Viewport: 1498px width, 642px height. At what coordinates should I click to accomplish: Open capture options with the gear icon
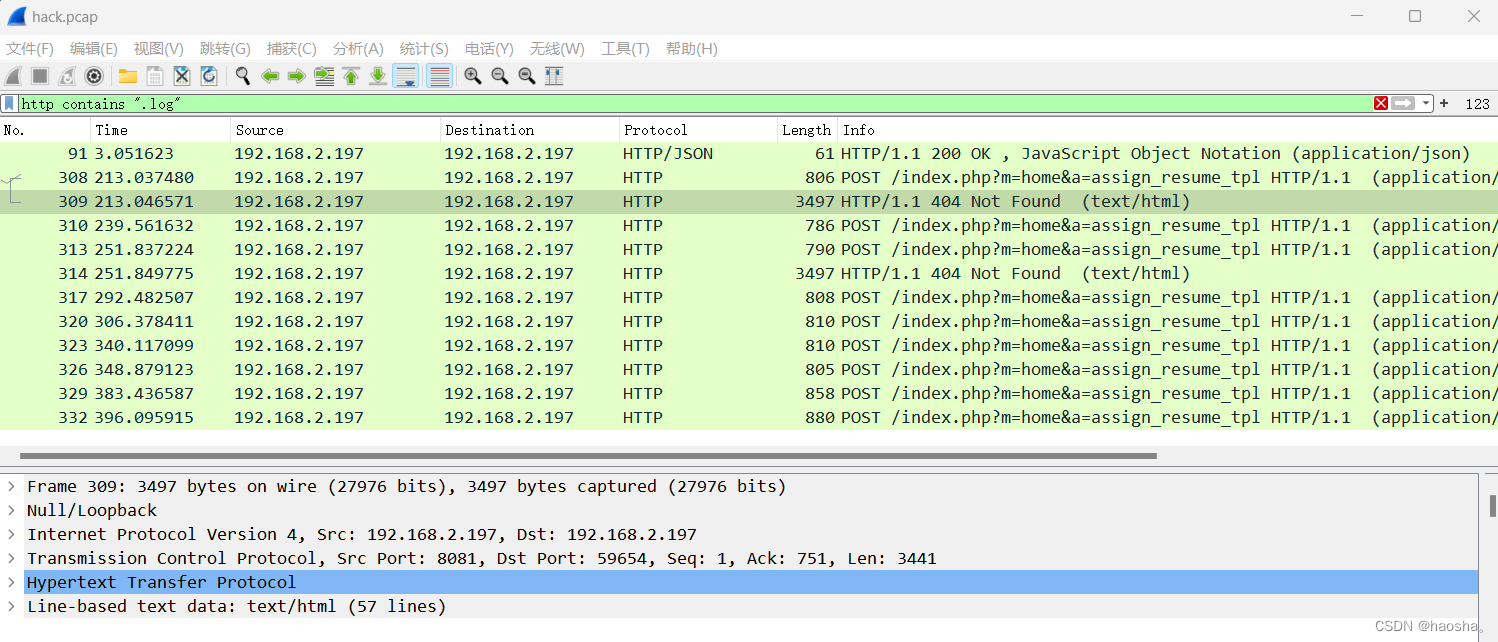click(x=93, y=76)
